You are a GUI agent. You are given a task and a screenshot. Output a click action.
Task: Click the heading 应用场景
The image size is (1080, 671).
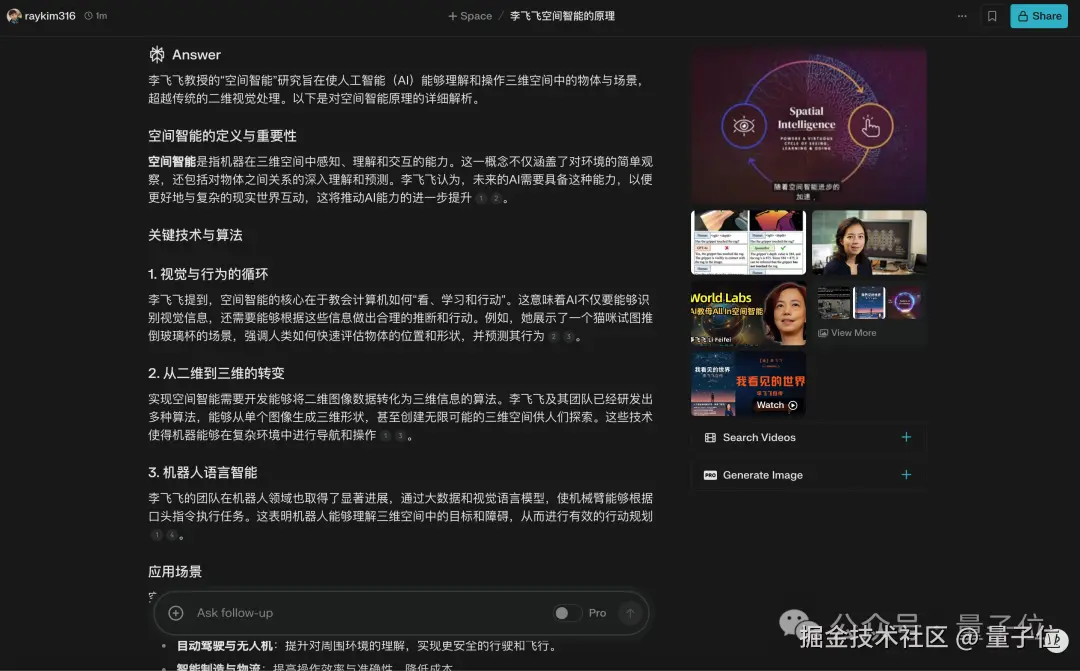click(x=175, y=572)
